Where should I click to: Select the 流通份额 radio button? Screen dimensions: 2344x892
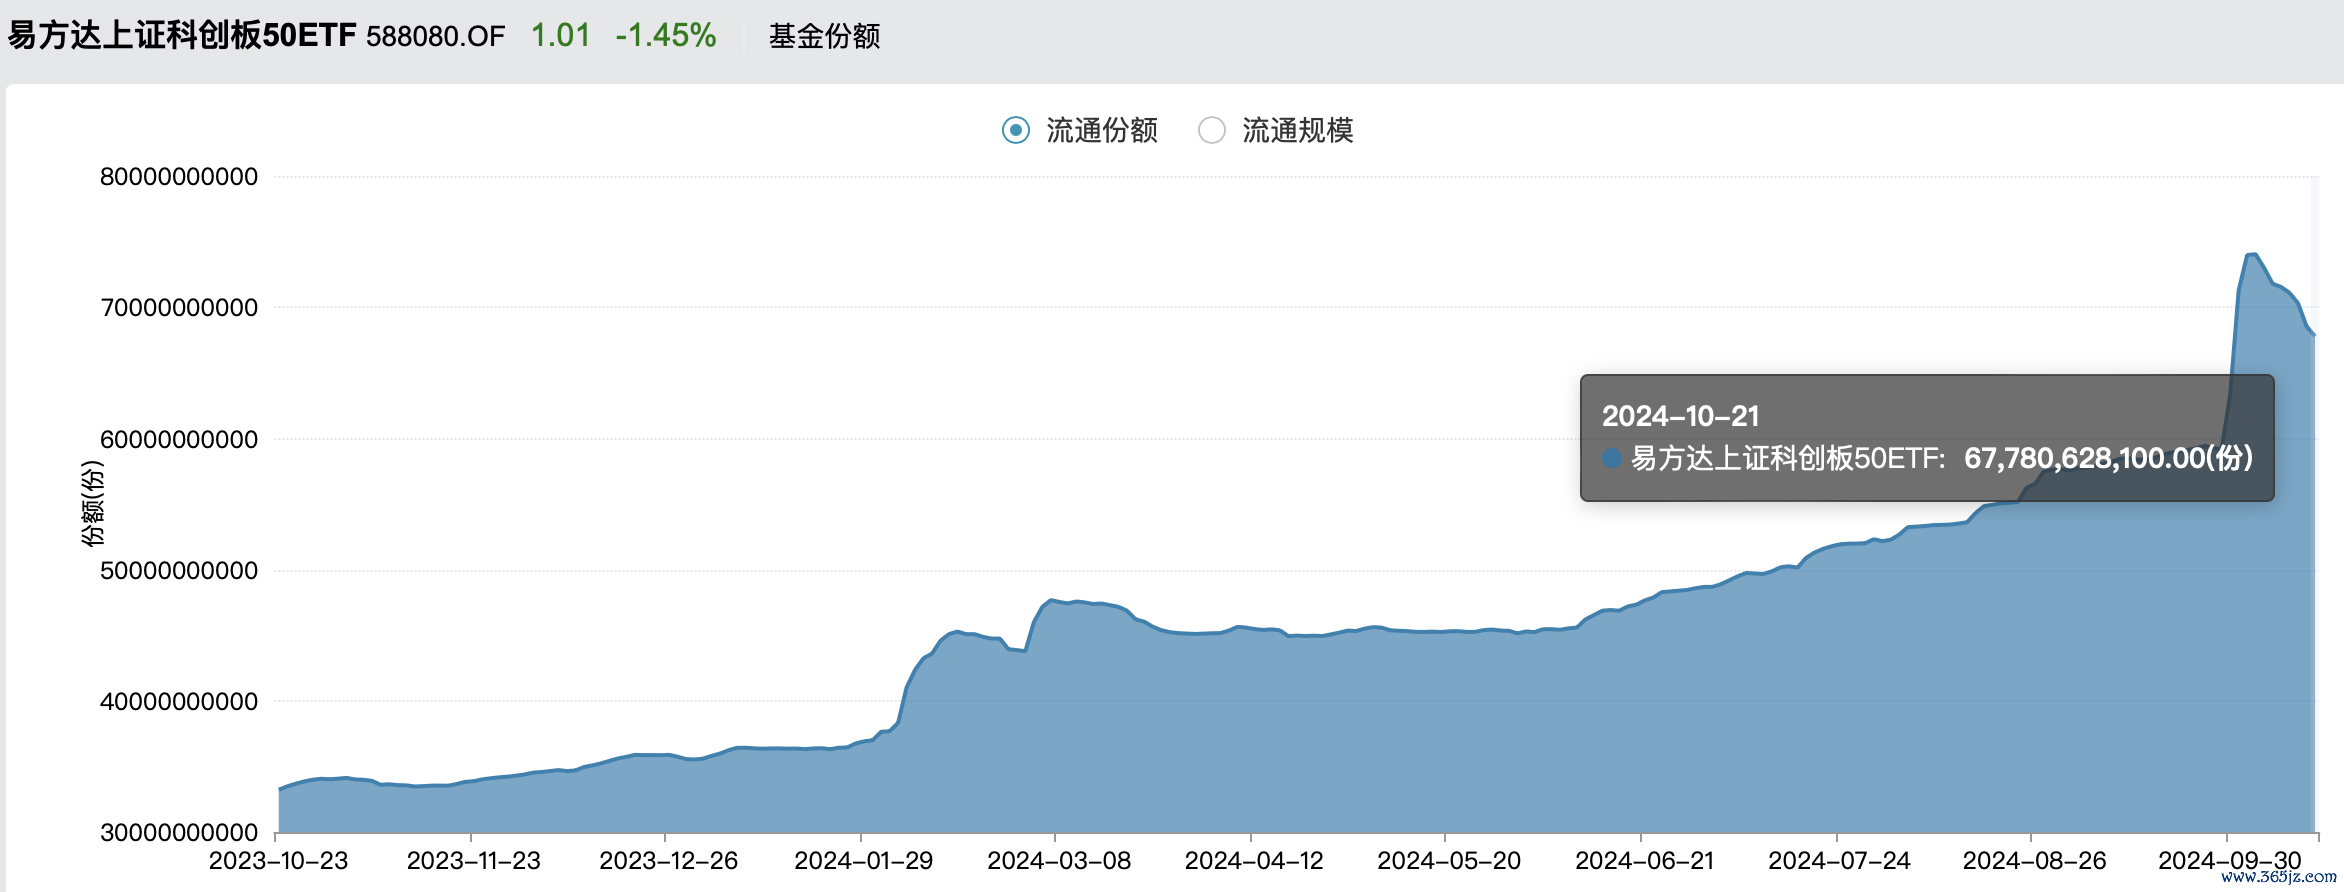[1016, 131]
